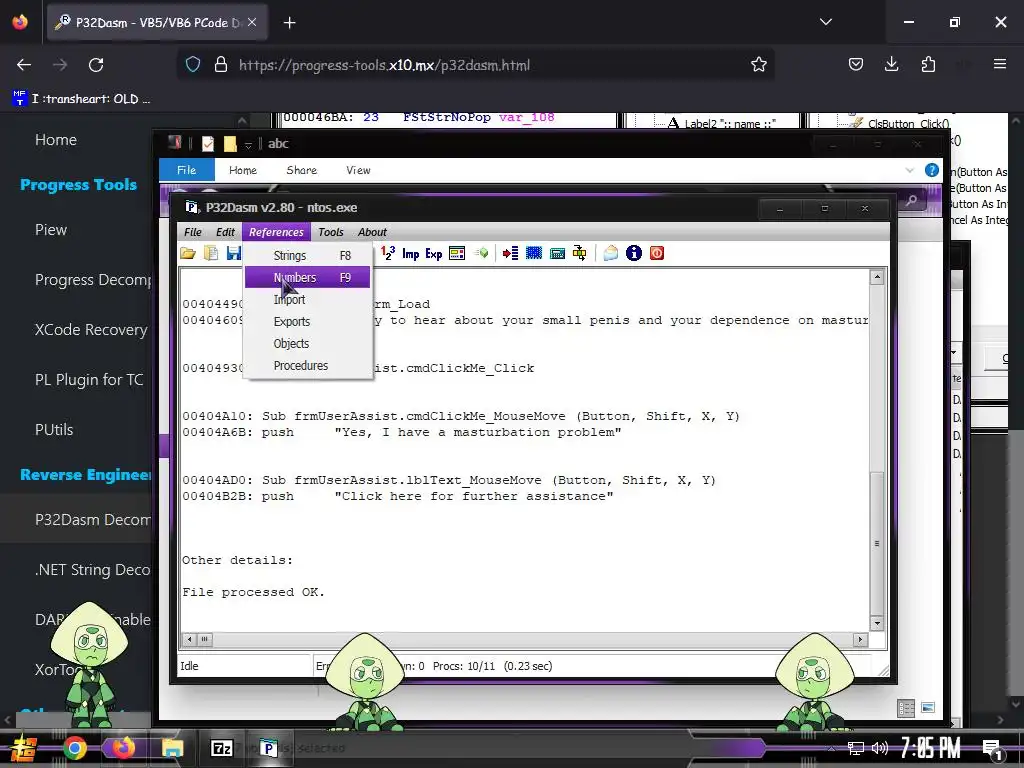The width and height of the screenshot is (1024, 768).
Task: Open Piew link in website sidebar
Action: [51, 230]
